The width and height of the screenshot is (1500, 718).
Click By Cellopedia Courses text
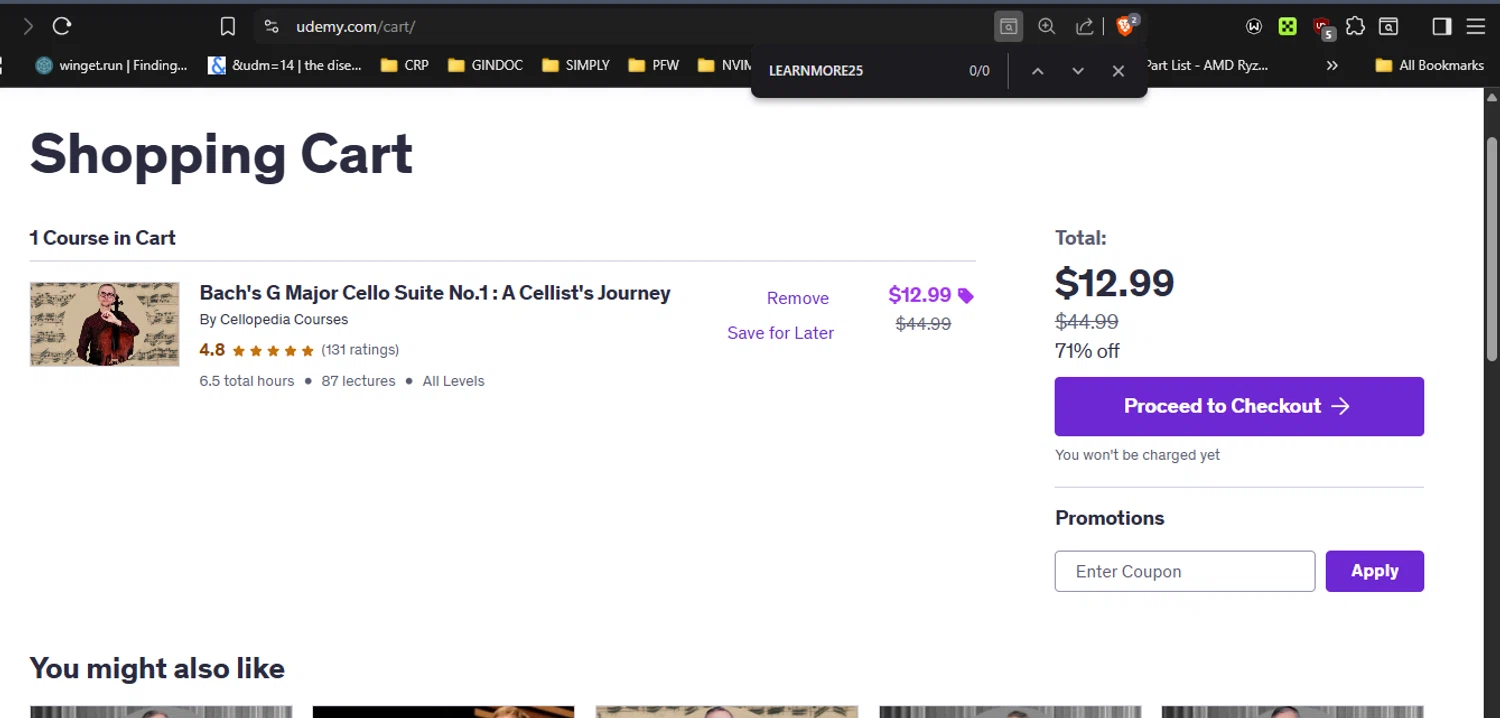point(274,320)
